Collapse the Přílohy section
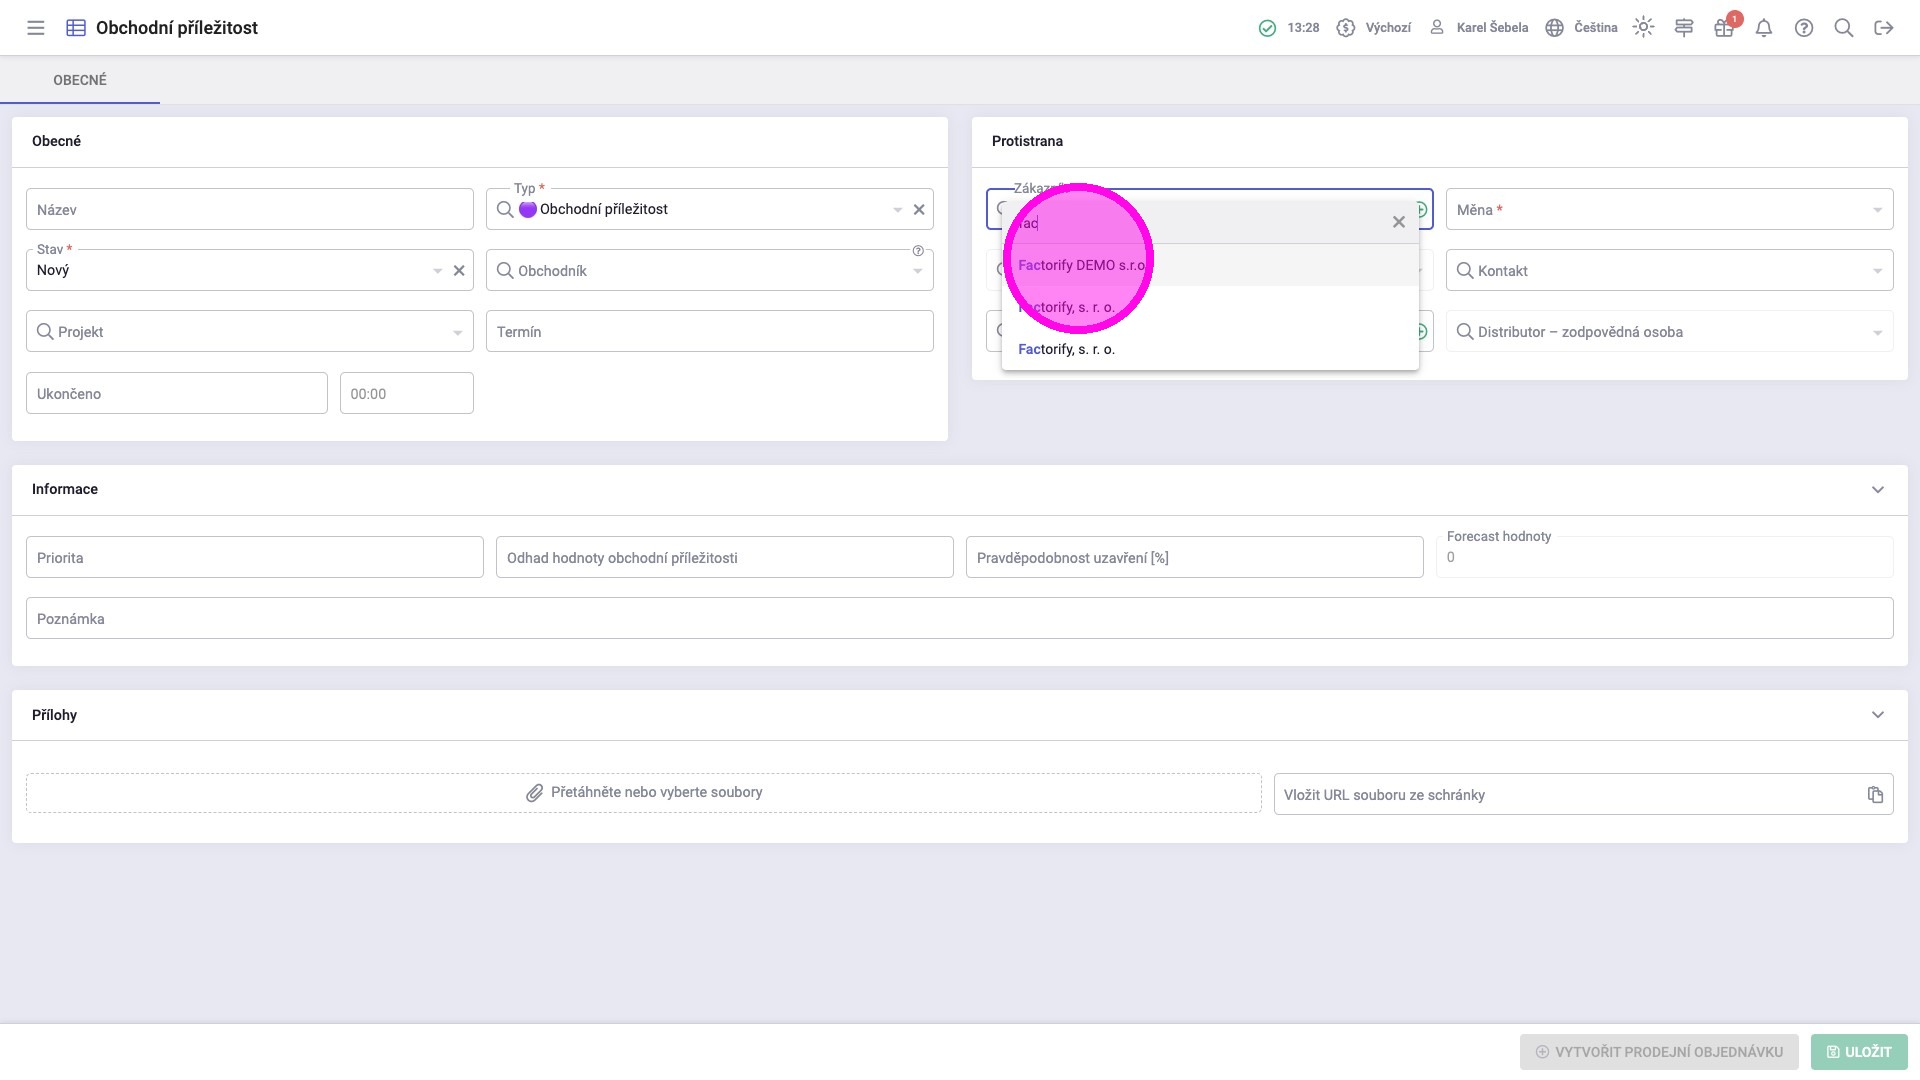1920x1080 pixels. click(1877, 715)
